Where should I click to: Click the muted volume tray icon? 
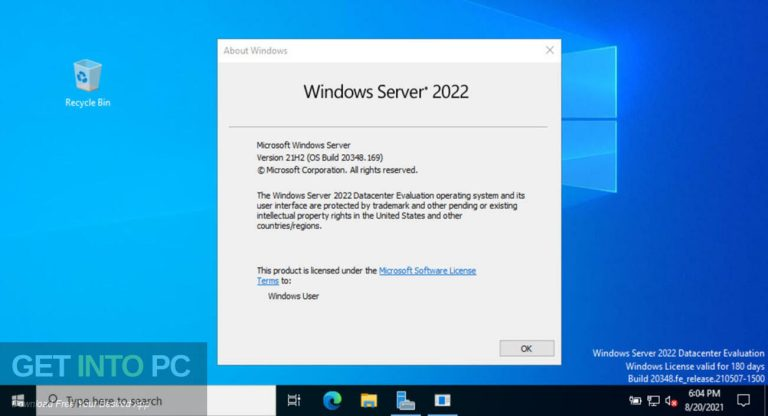pyautogui.click(x=671, y=401)
